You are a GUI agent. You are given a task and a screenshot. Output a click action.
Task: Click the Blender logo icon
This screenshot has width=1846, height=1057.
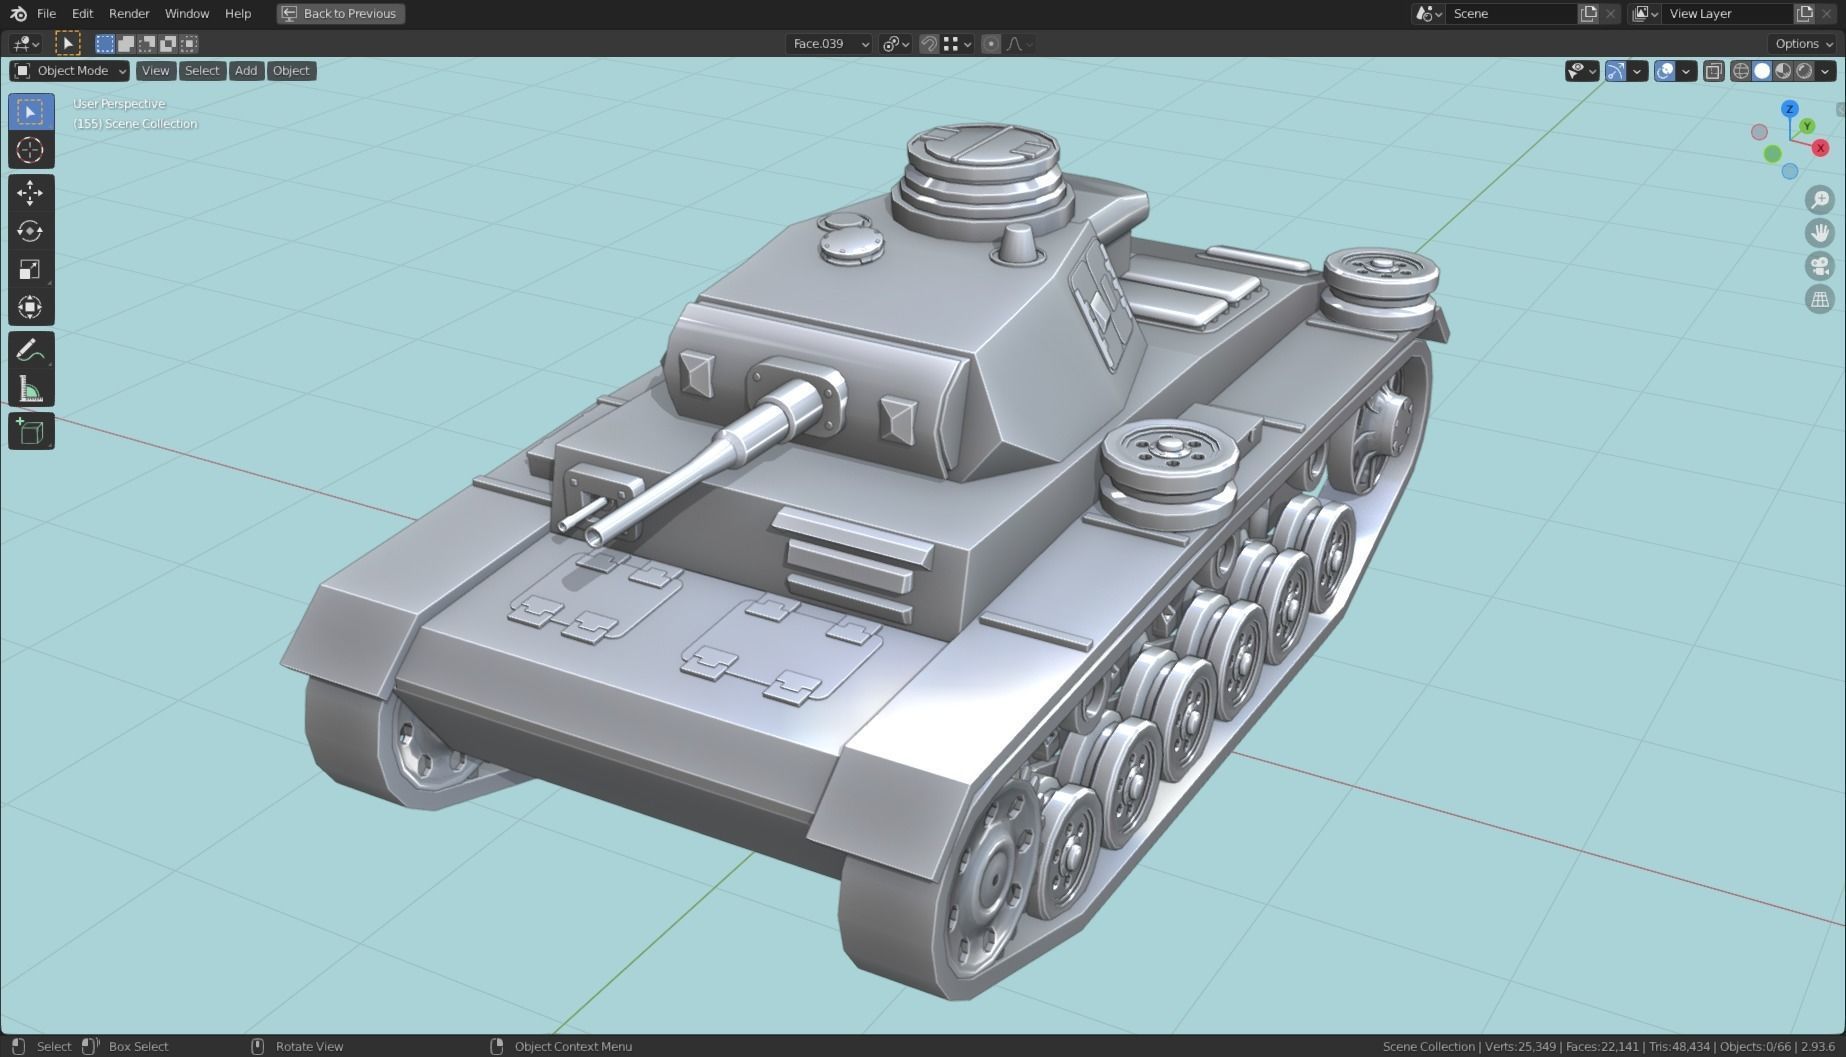[18, 13]
